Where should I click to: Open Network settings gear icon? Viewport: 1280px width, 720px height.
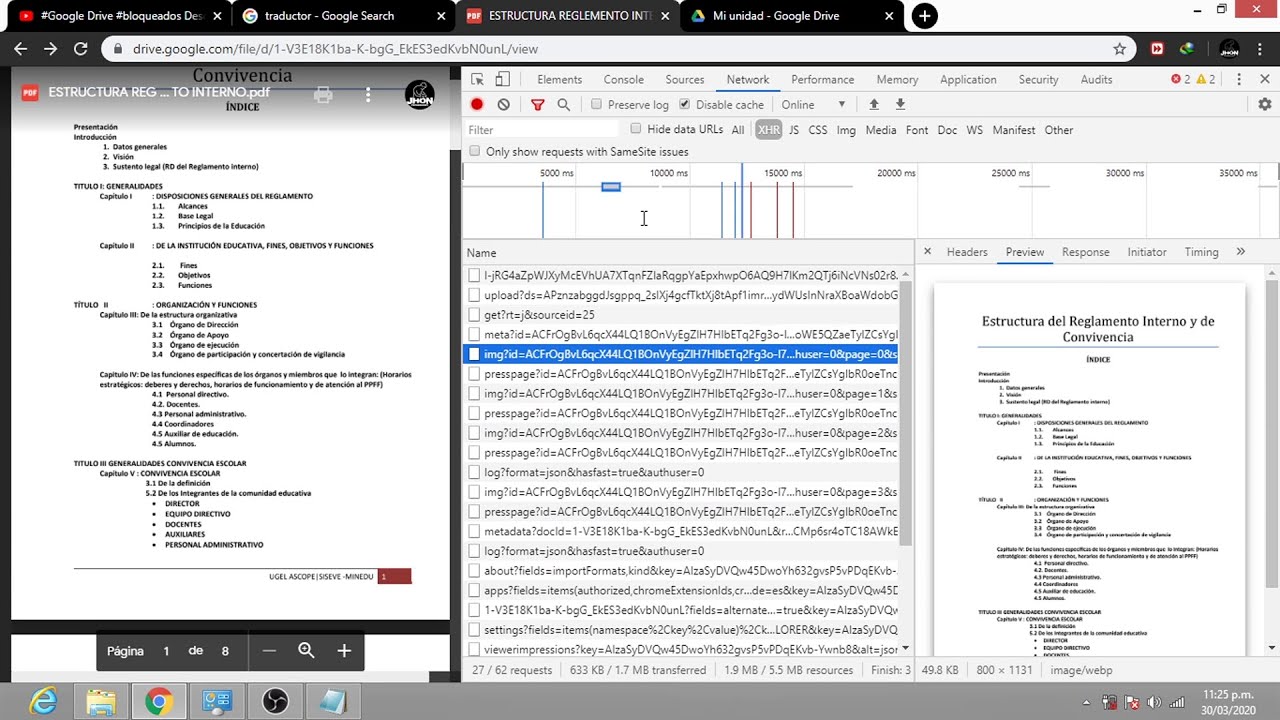click(1265, 104)
